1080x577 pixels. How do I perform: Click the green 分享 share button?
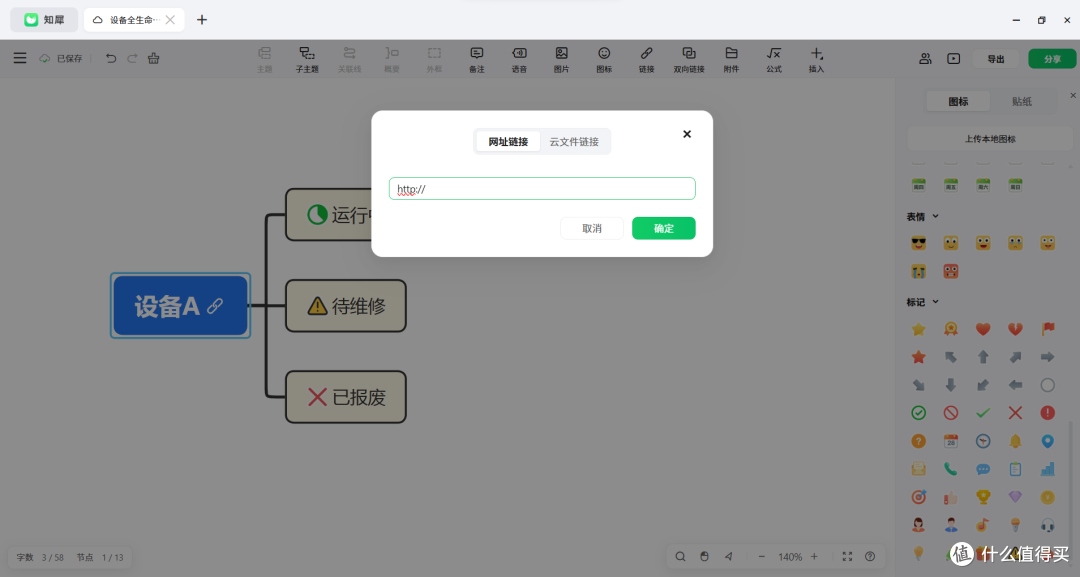pos(1052,59)
